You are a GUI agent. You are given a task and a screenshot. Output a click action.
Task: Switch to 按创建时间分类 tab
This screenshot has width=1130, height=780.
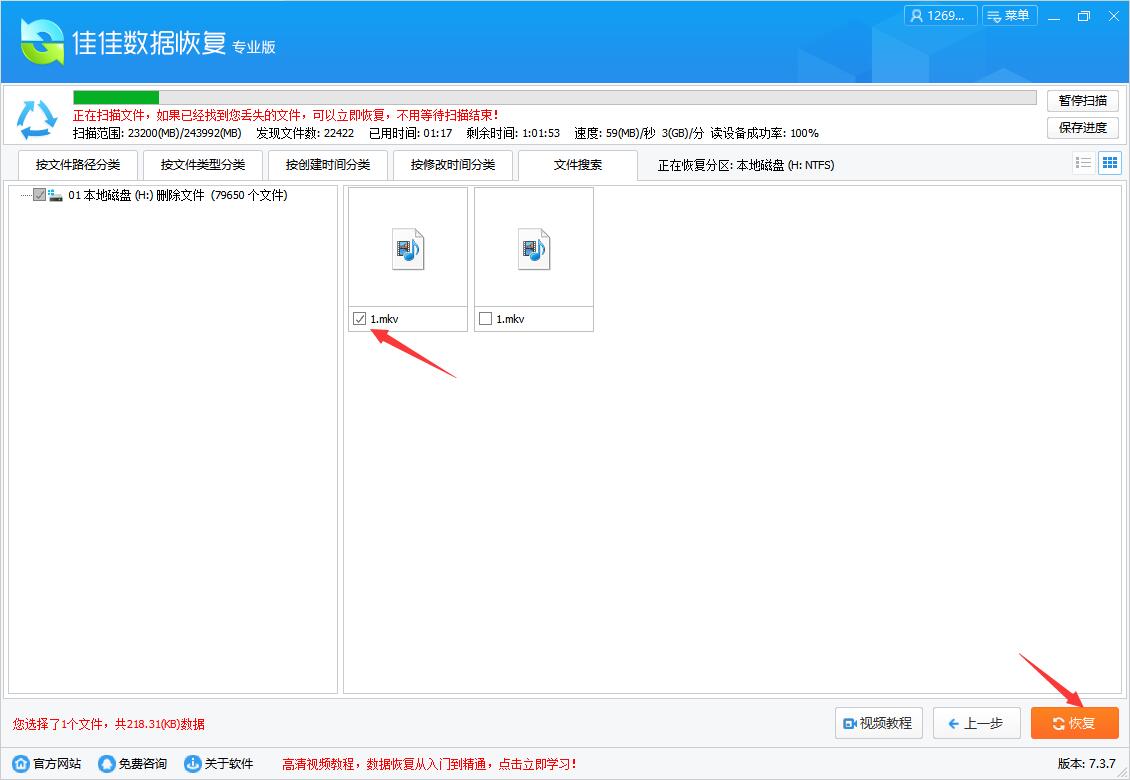pos(328,165)
